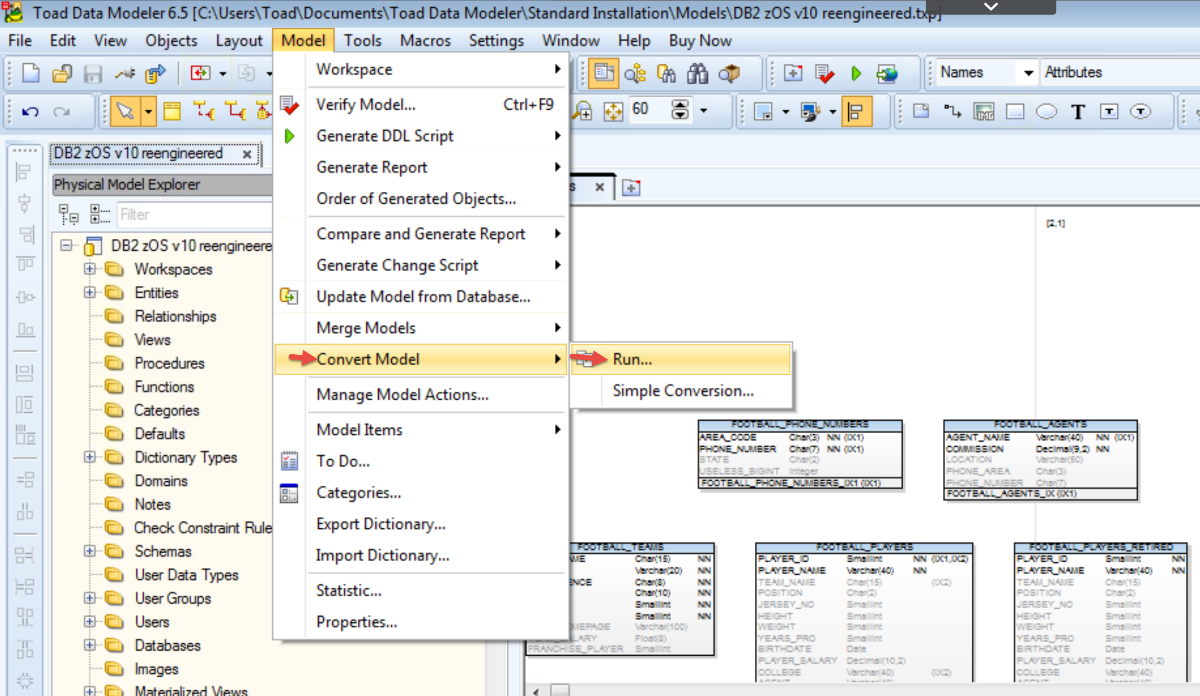Expand the User Groups tree folder
Image resolution: width=1200 pixels, height=696 pixels.
pos(90,598)
